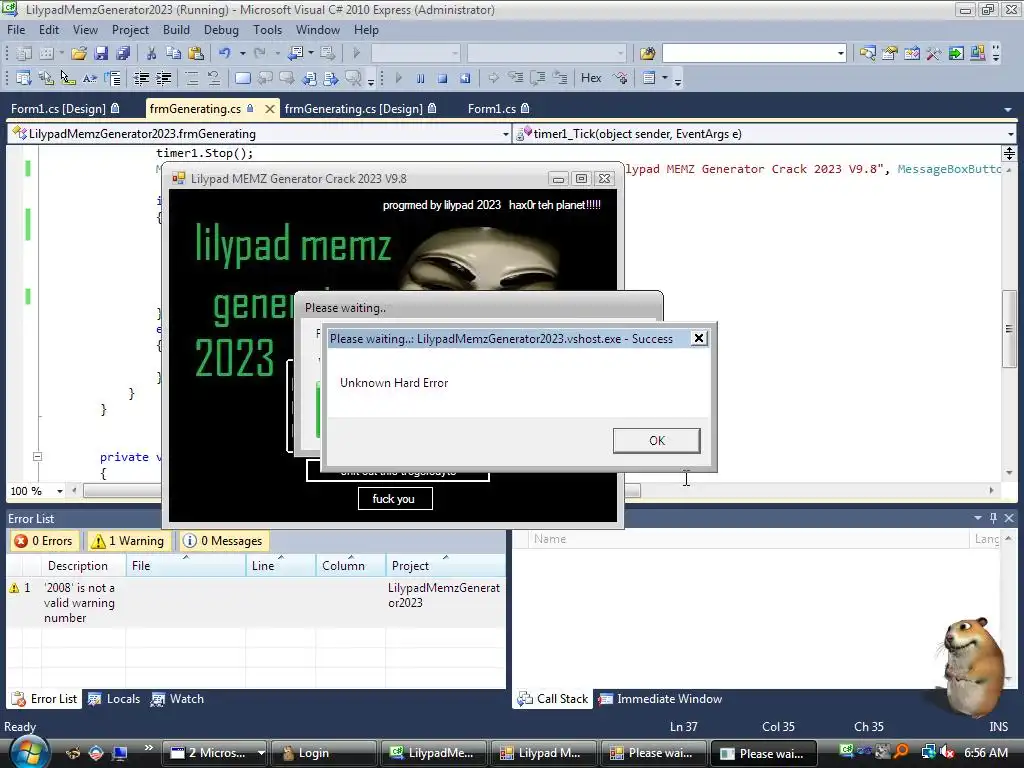This screenshot has height=768, width=1024.
Task: Click the Next Bookmark icon
Action: (287, 78)
